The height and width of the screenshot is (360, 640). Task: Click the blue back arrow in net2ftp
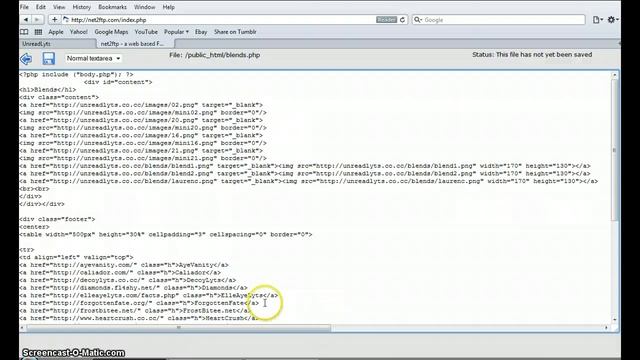(x=26, y=59)
